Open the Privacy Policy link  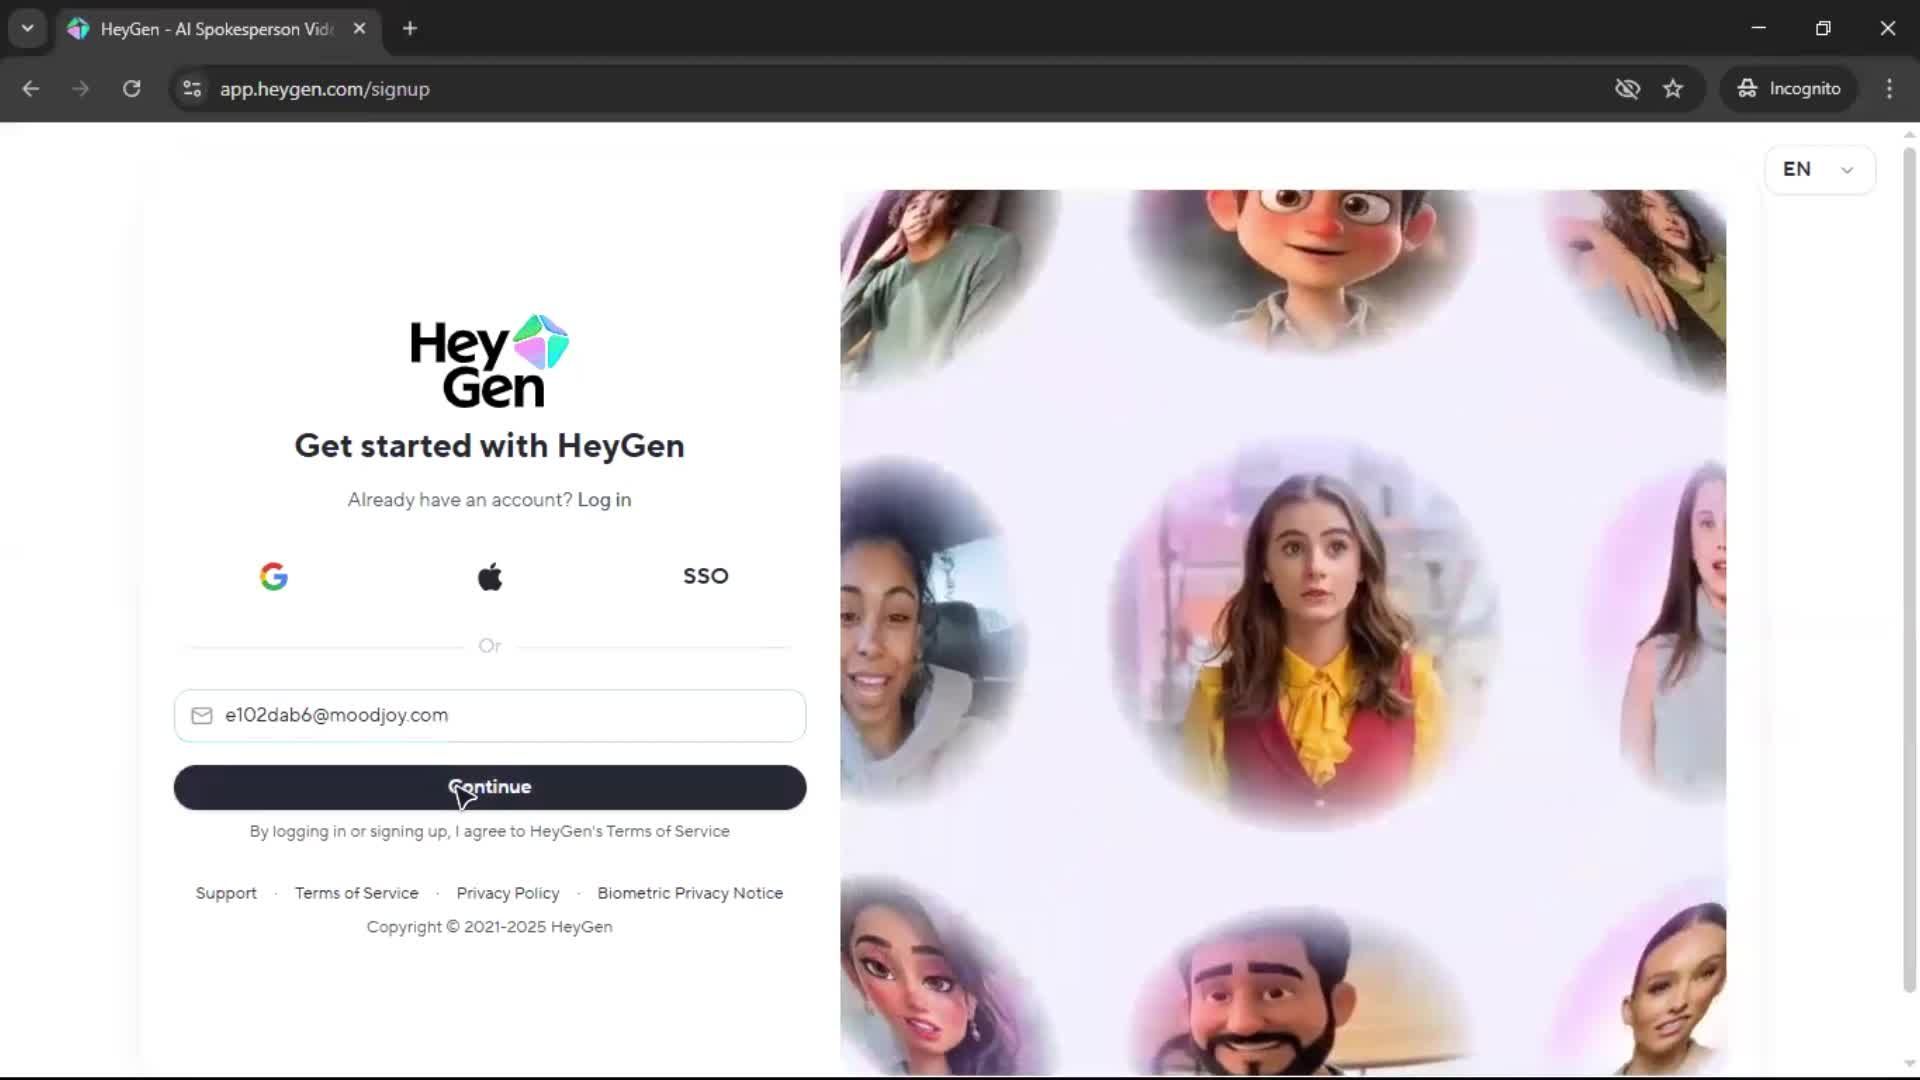coord(507,893)
